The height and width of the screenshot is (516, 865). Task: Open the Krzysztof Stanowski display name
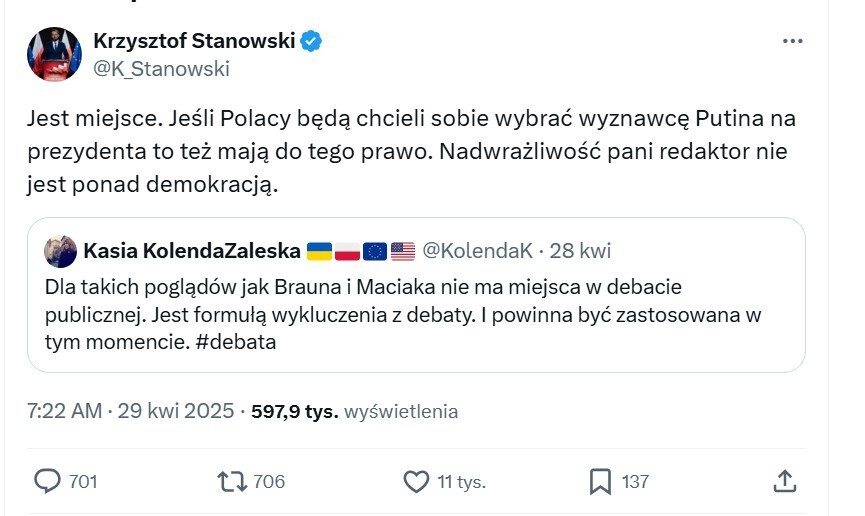coord(194,41)
